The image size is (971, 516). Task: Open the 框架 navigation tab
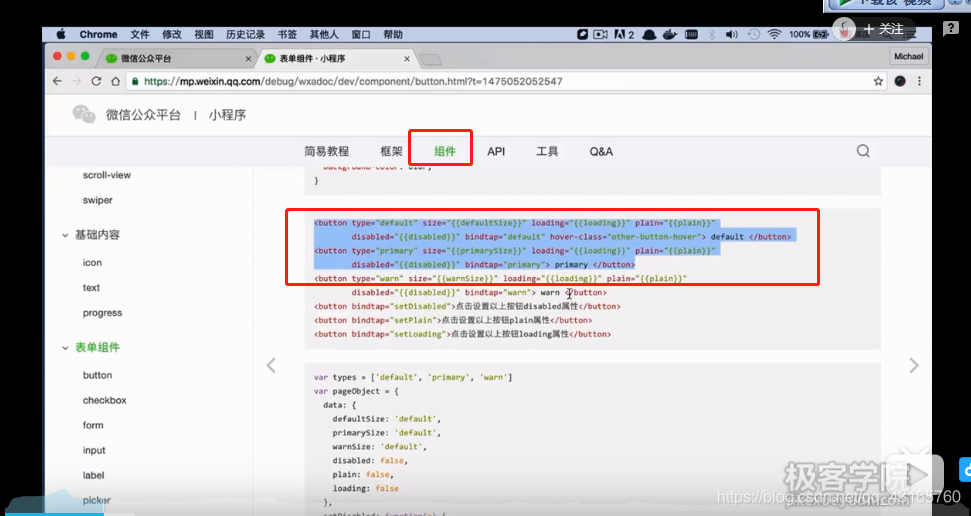391,151
